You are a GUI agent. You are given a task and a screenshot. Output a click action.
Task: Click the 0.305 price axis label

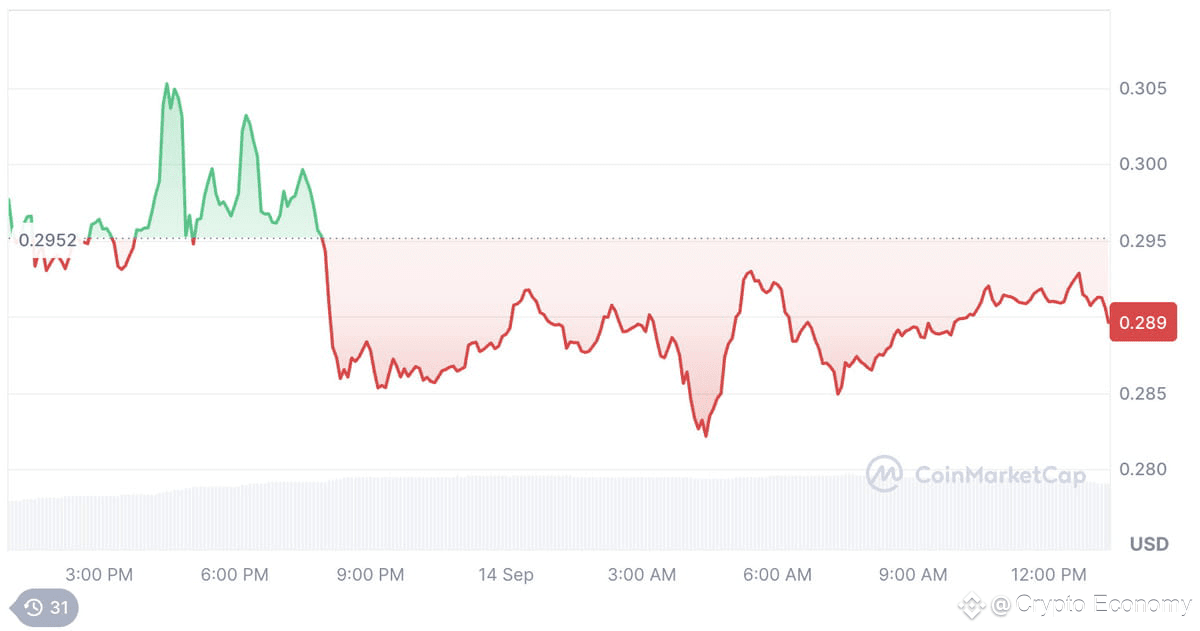(x=1142, y=89)
